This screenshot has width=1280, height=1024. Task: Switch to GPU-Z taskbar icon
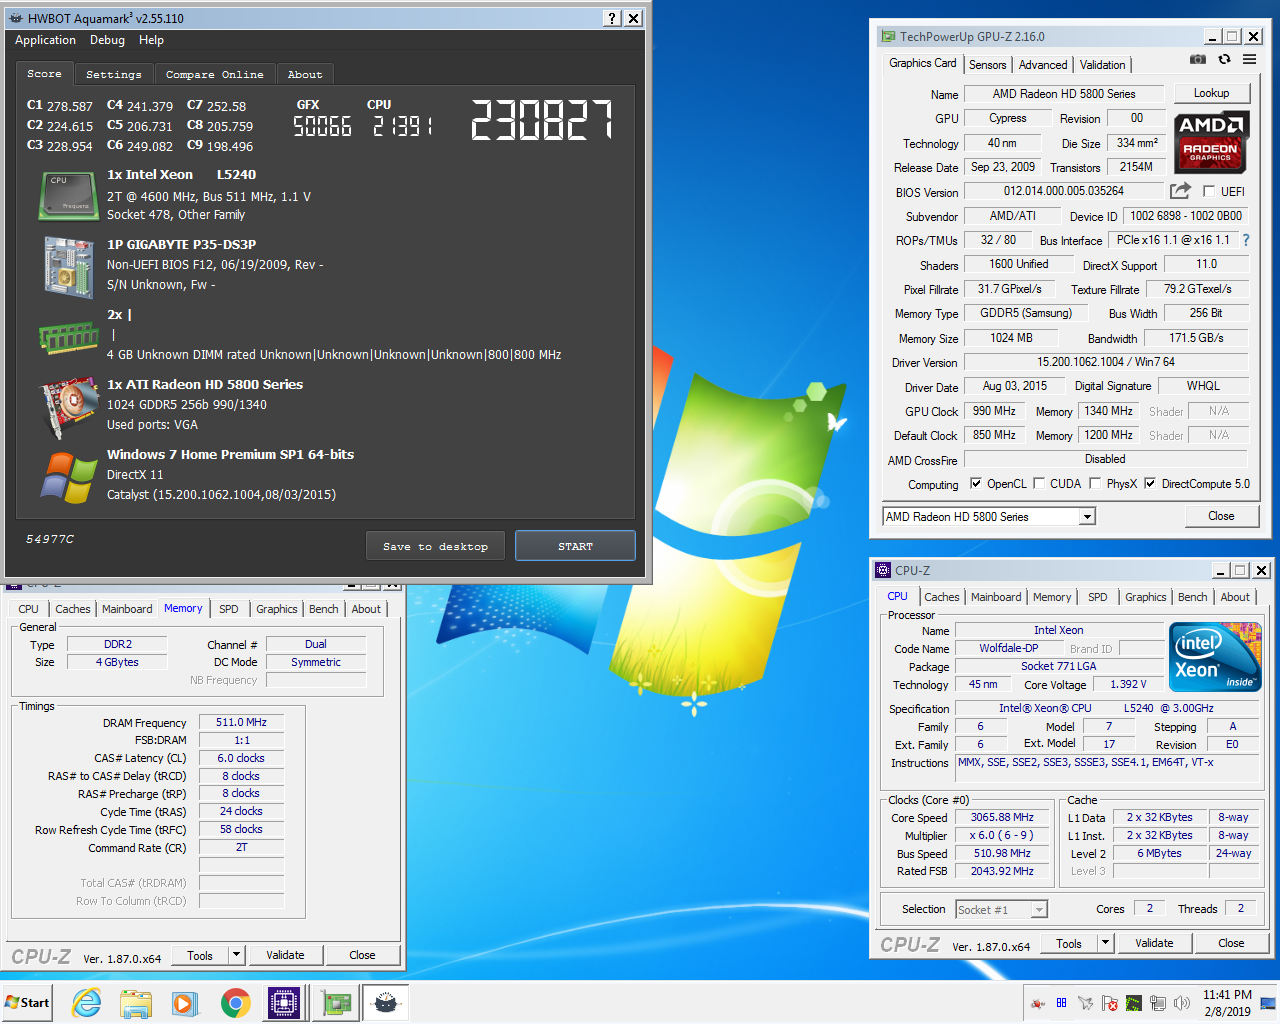pyautogui.click(x=336, y=1003)
